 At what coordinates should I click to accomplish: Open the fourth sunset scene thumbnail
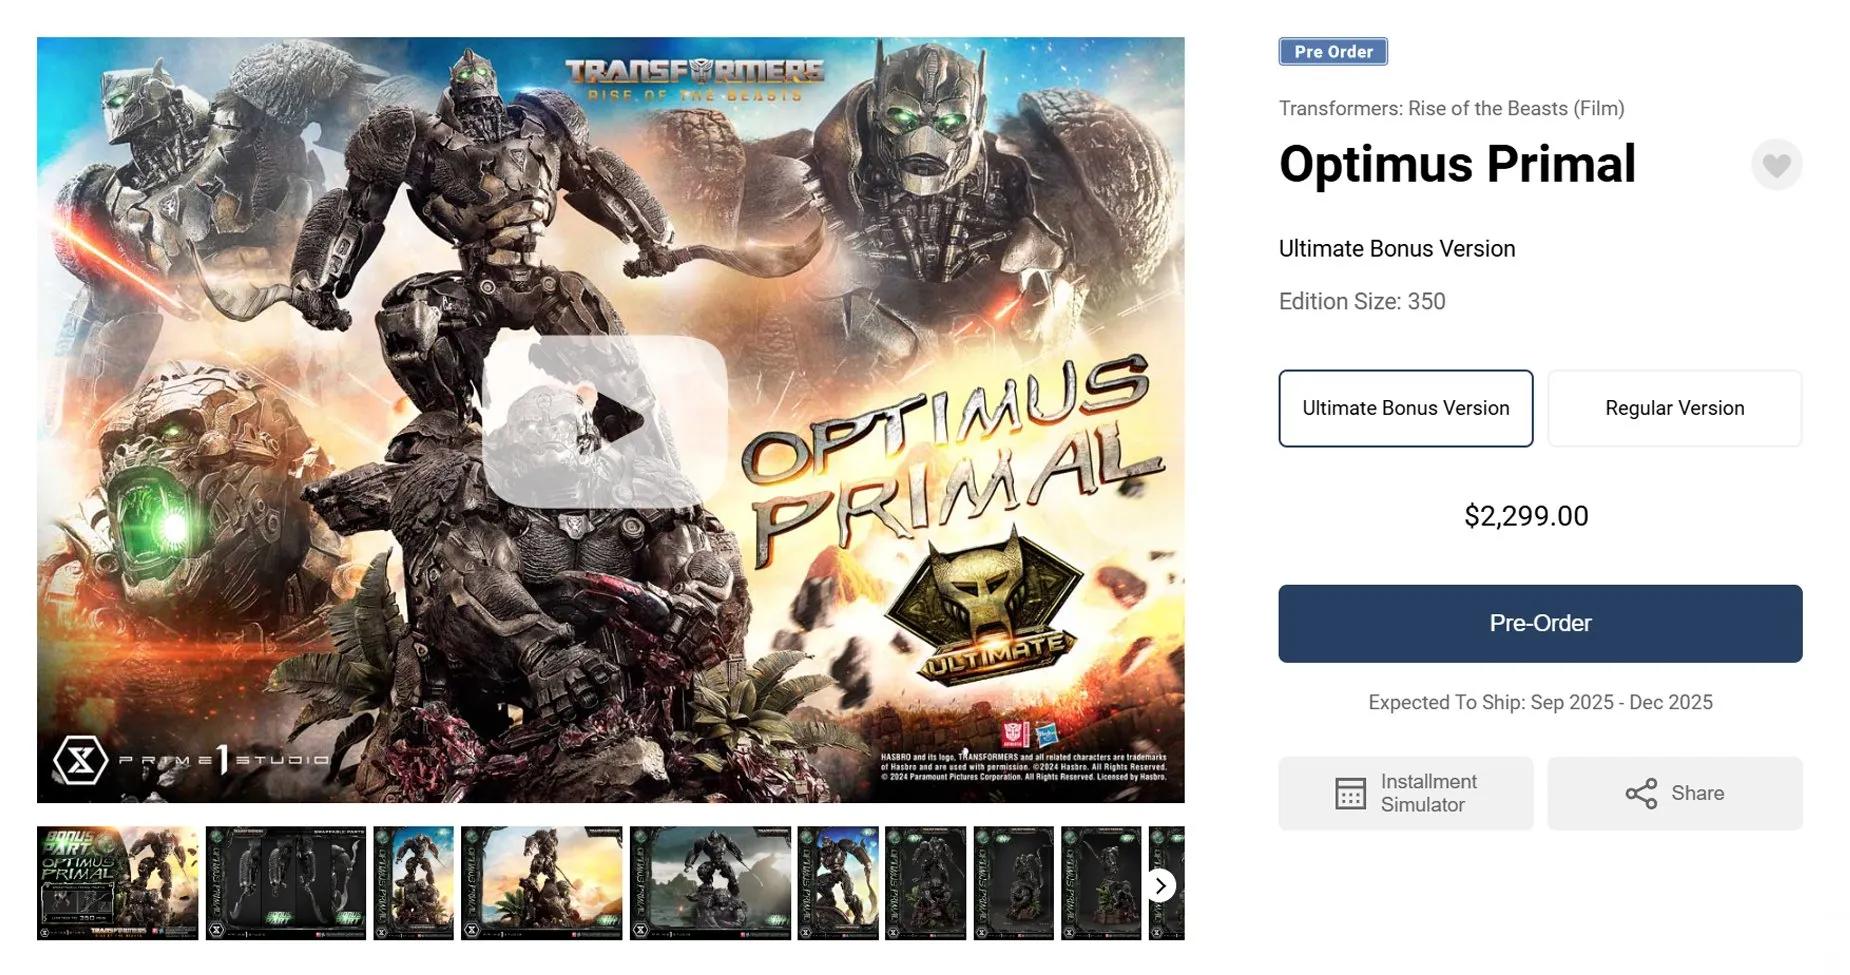[542, 883]
